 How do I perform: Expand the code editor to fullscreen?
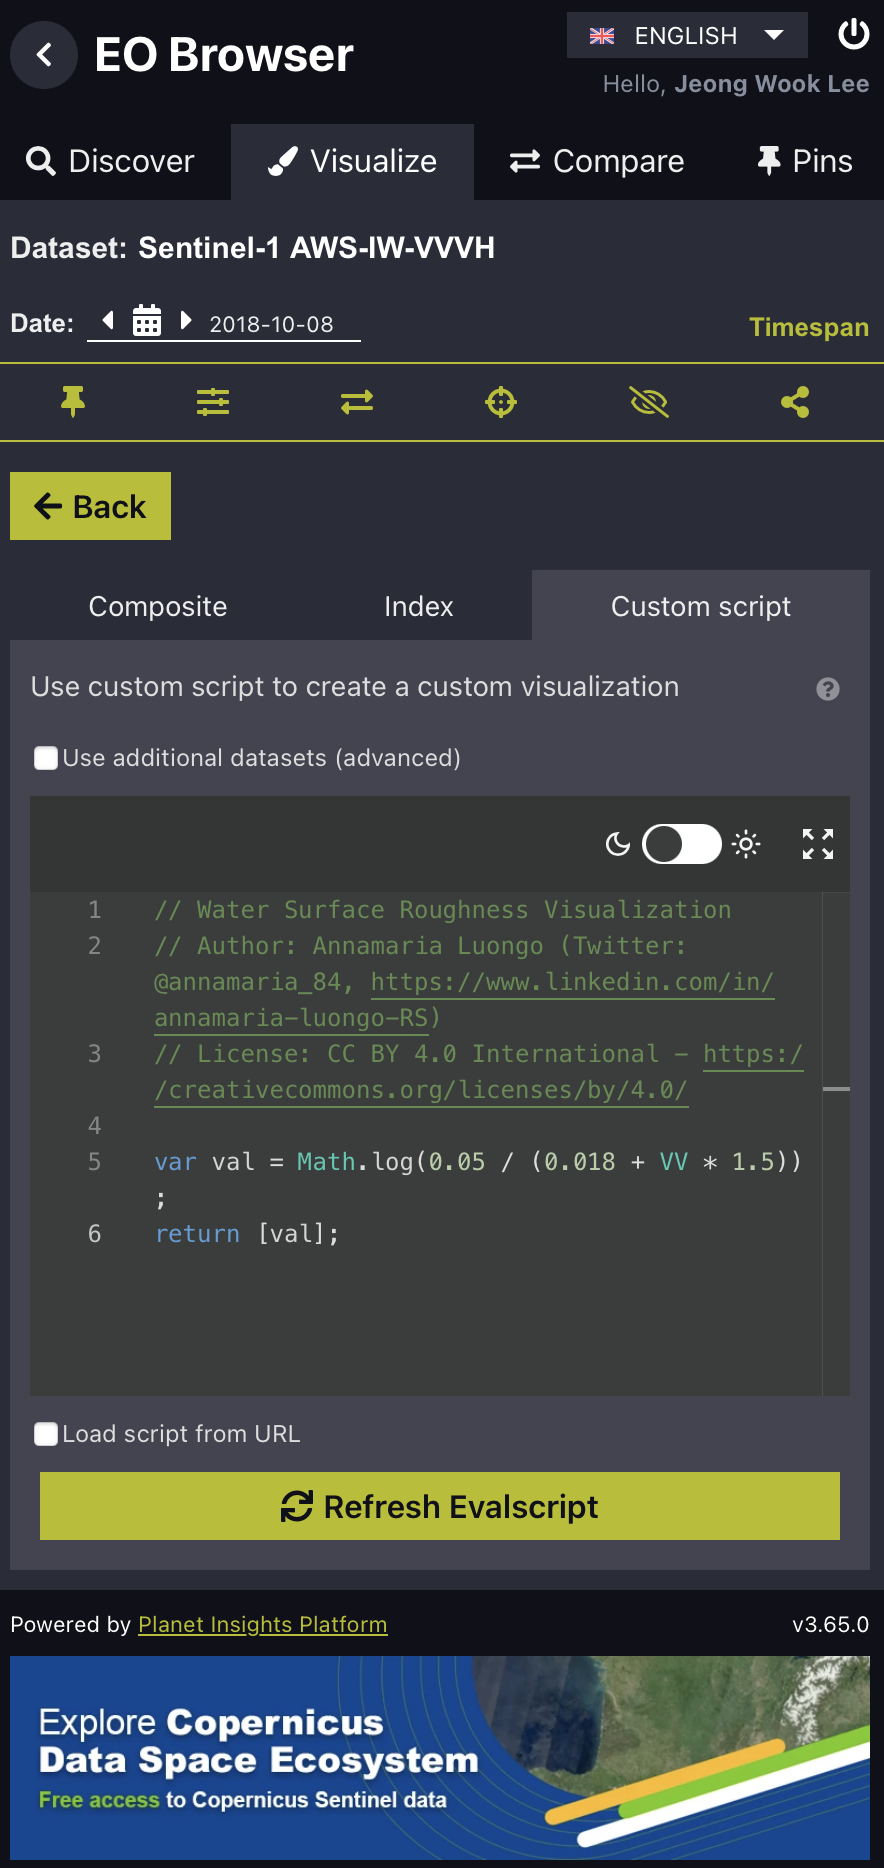point(818,844)
